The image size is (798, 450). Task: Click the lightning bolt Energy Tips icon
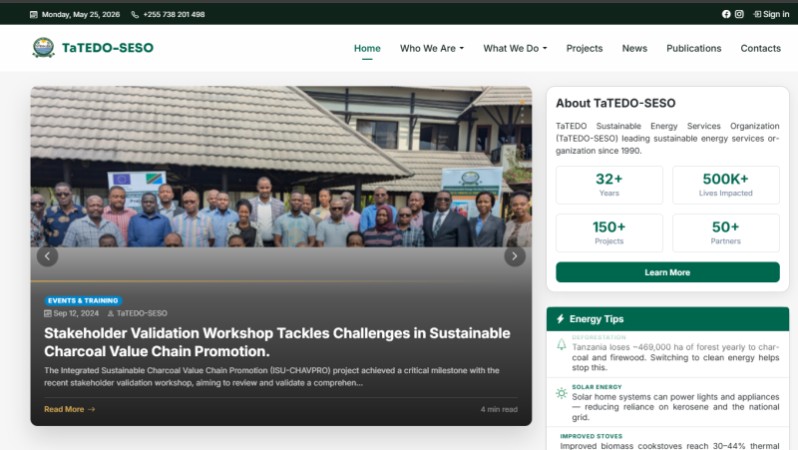point(560,319)
